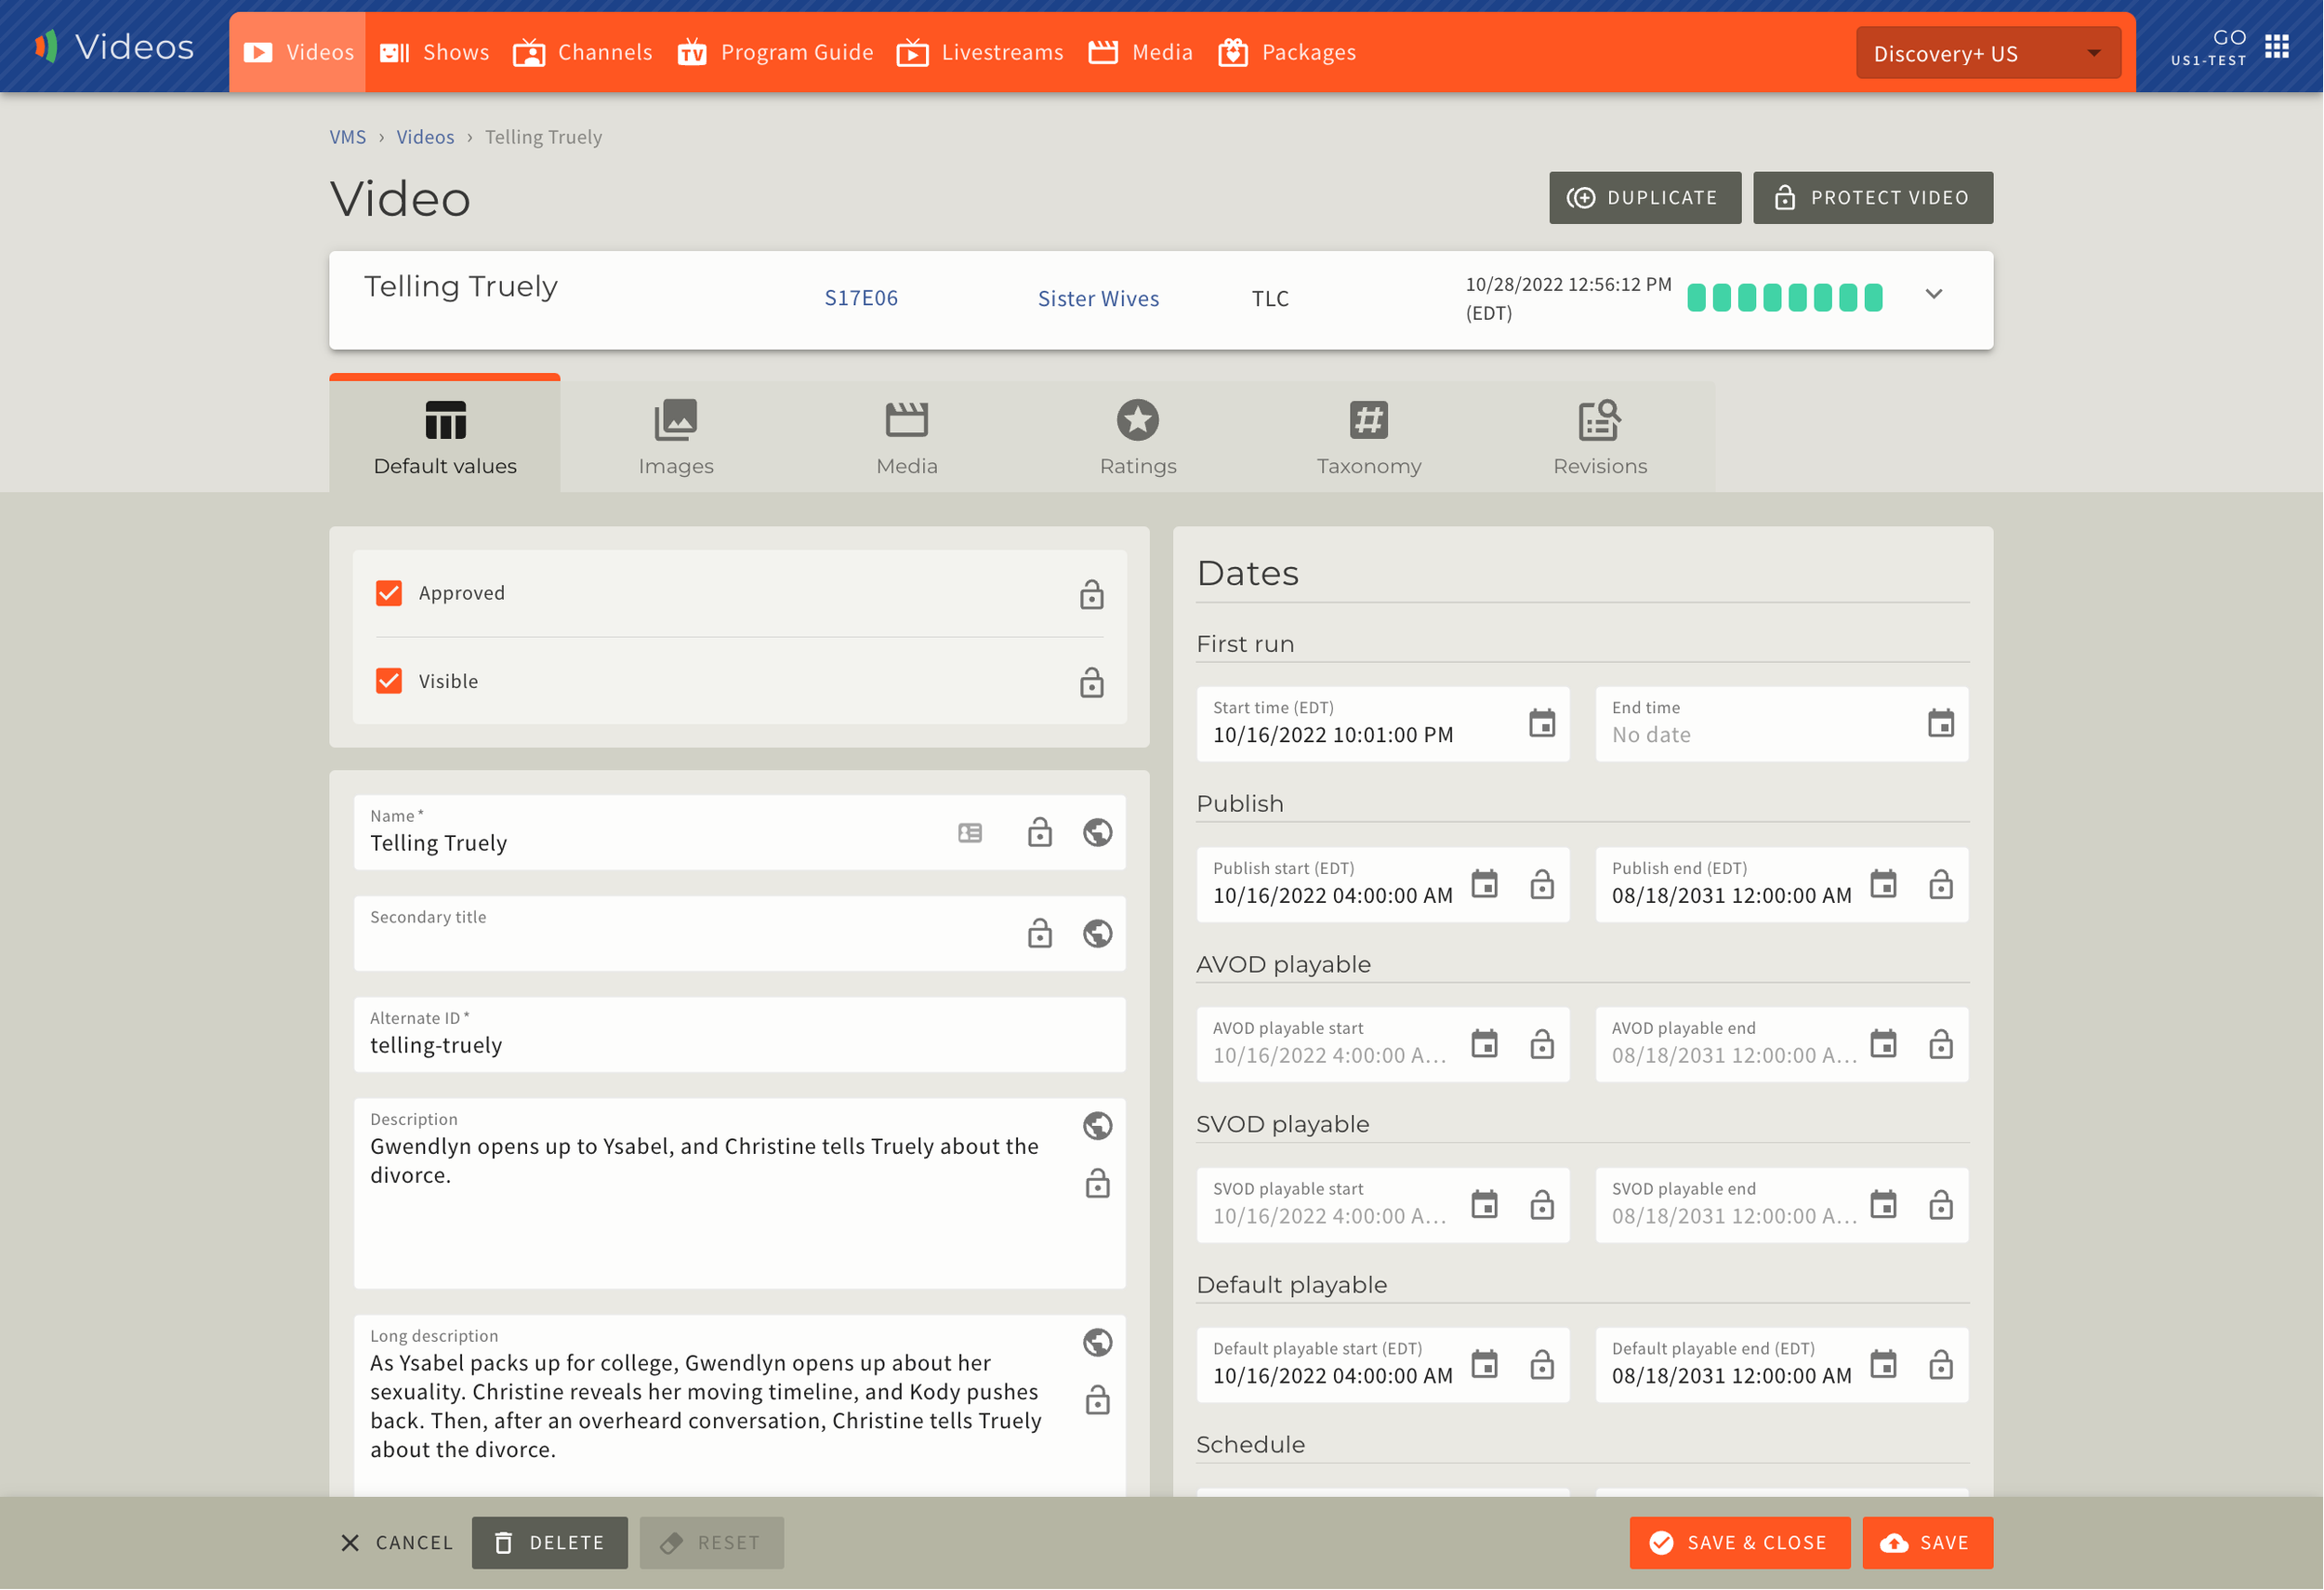The height and width of the screenshot is (1590, 2324).
Task: Switch to the Taxonomy tab
Action: coord(1369,438)
